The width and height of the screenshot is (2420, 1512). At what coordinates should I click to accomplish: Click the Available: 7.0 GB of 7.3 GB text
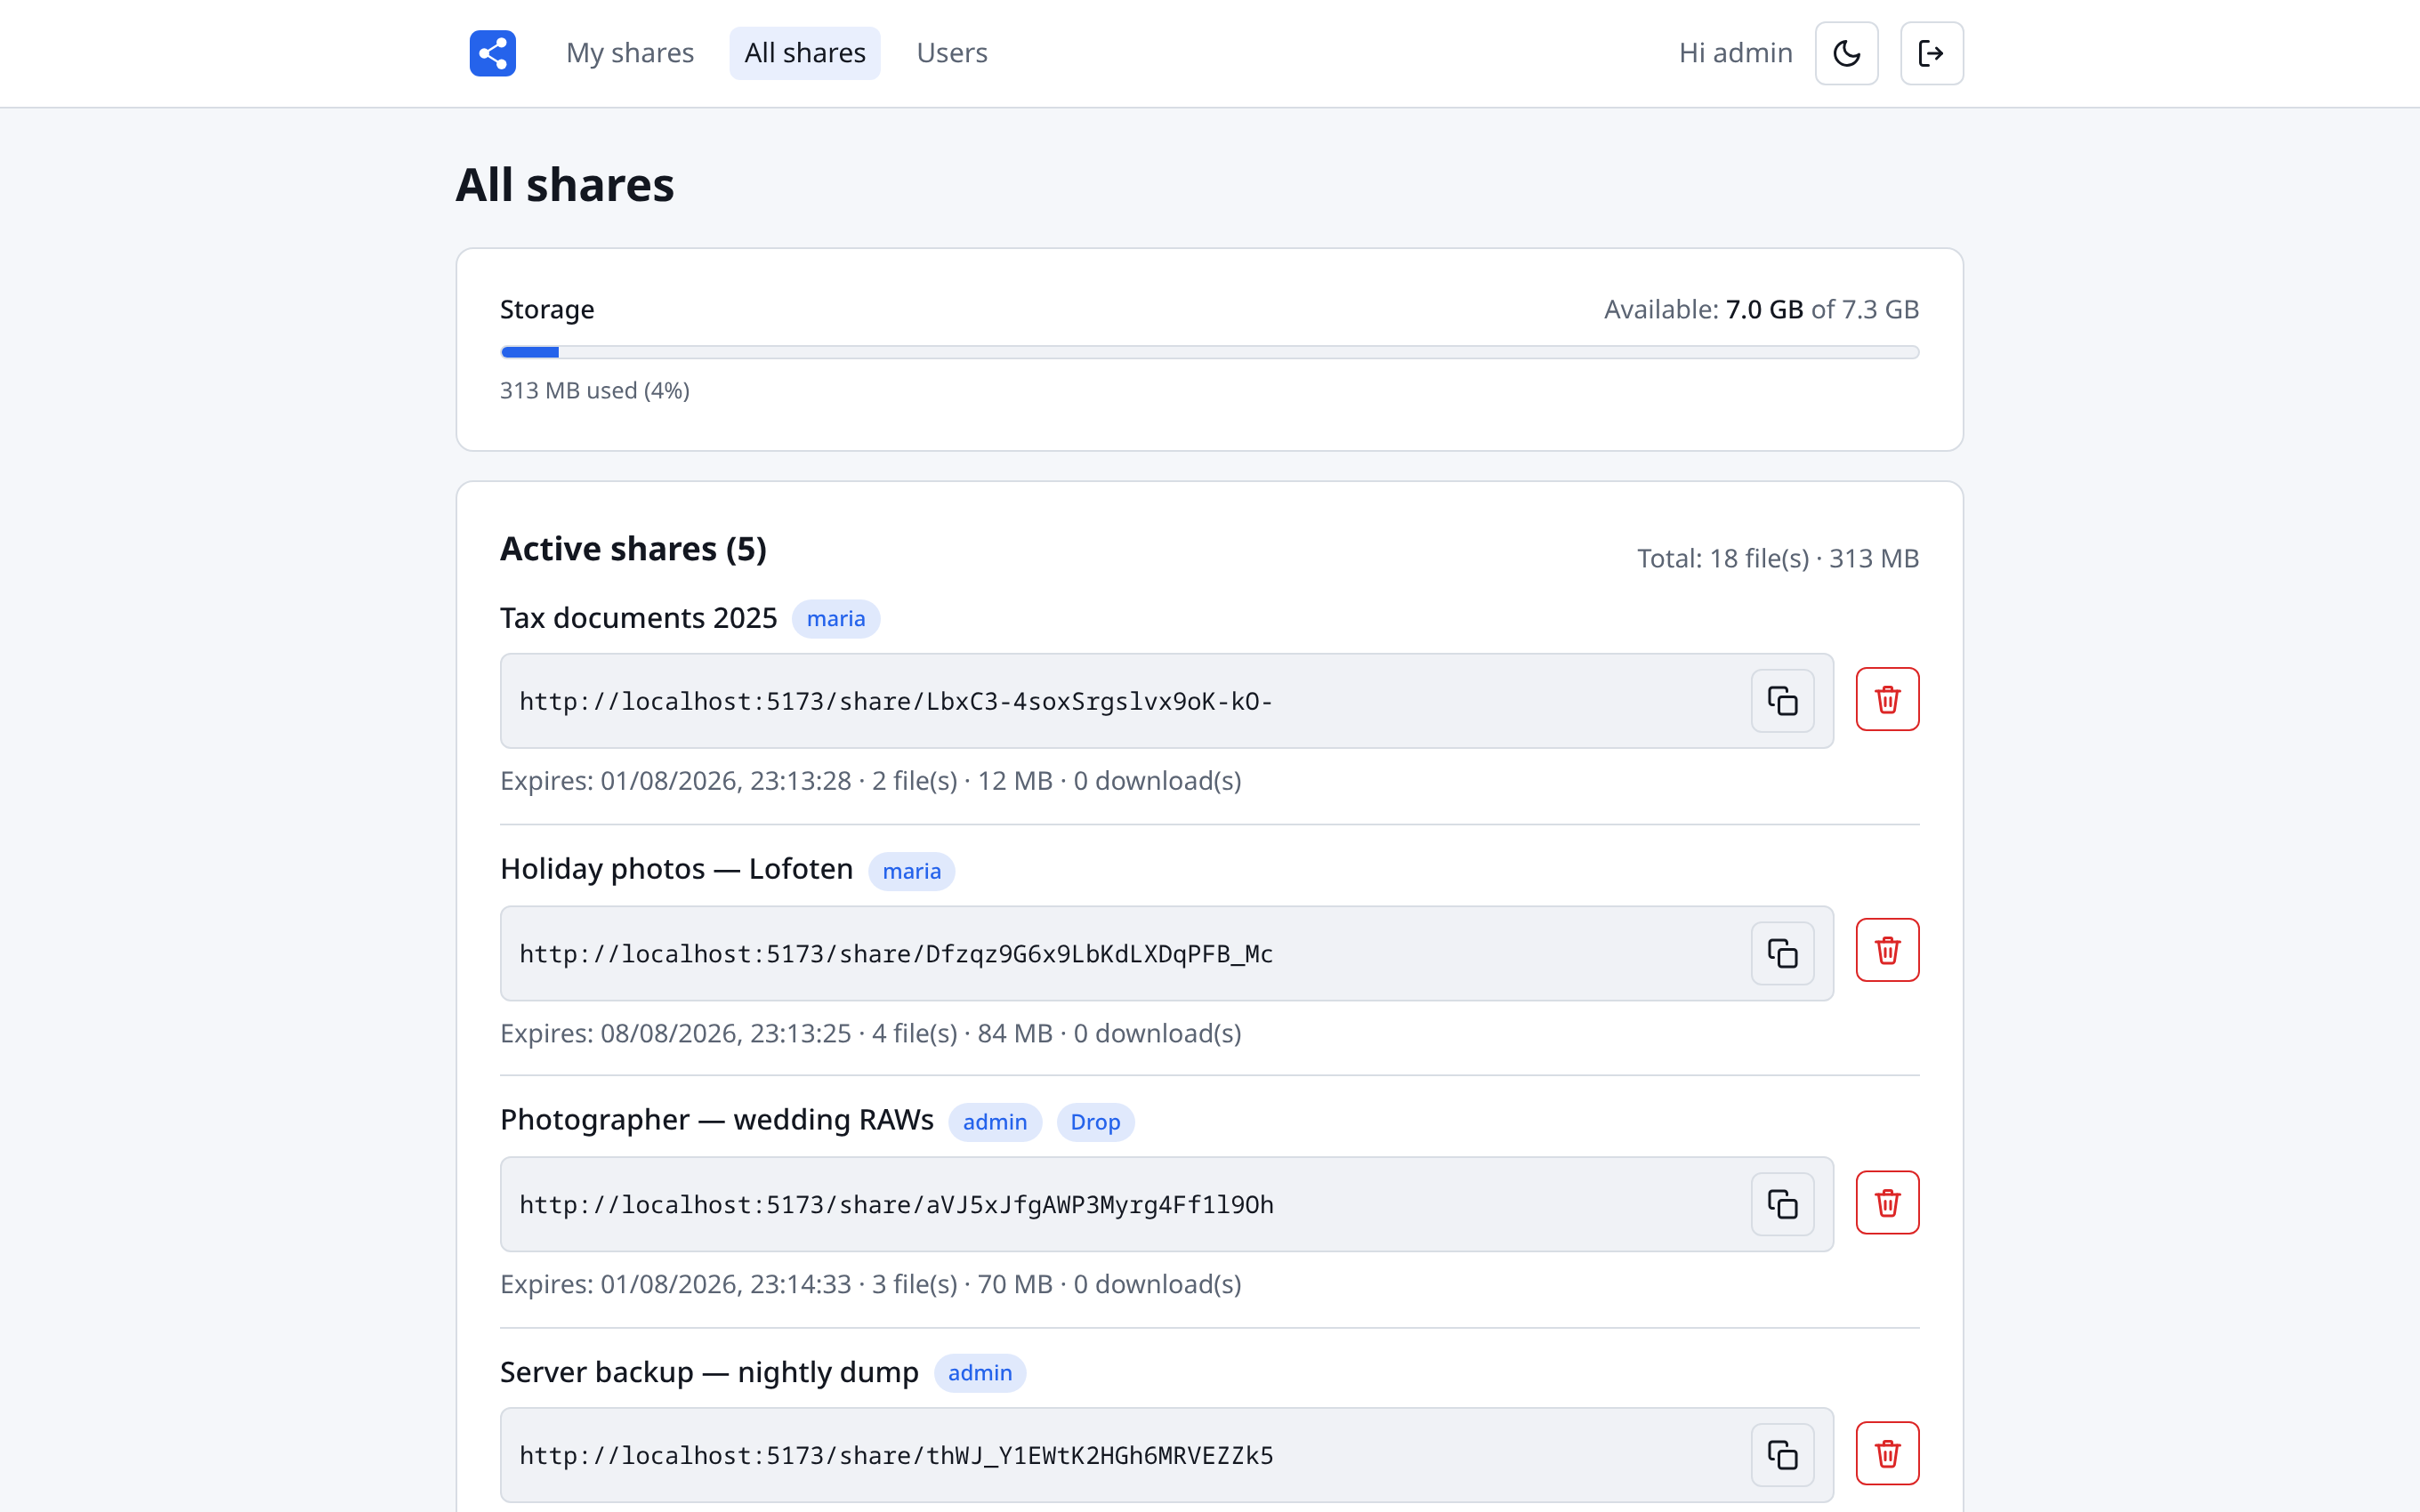click(1761, 309)
